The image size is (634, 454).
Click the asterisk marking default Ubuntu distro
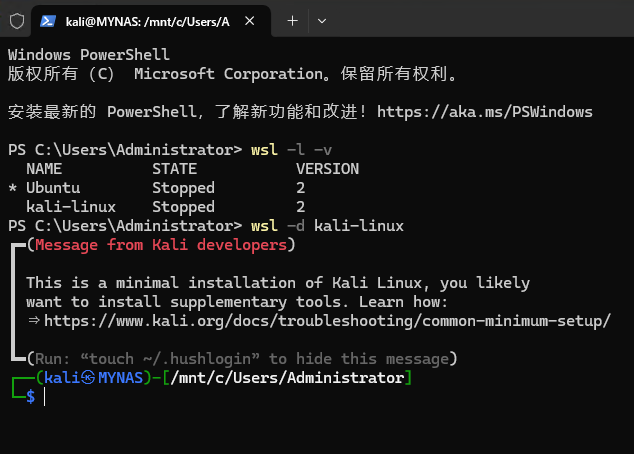click(13, 188)
